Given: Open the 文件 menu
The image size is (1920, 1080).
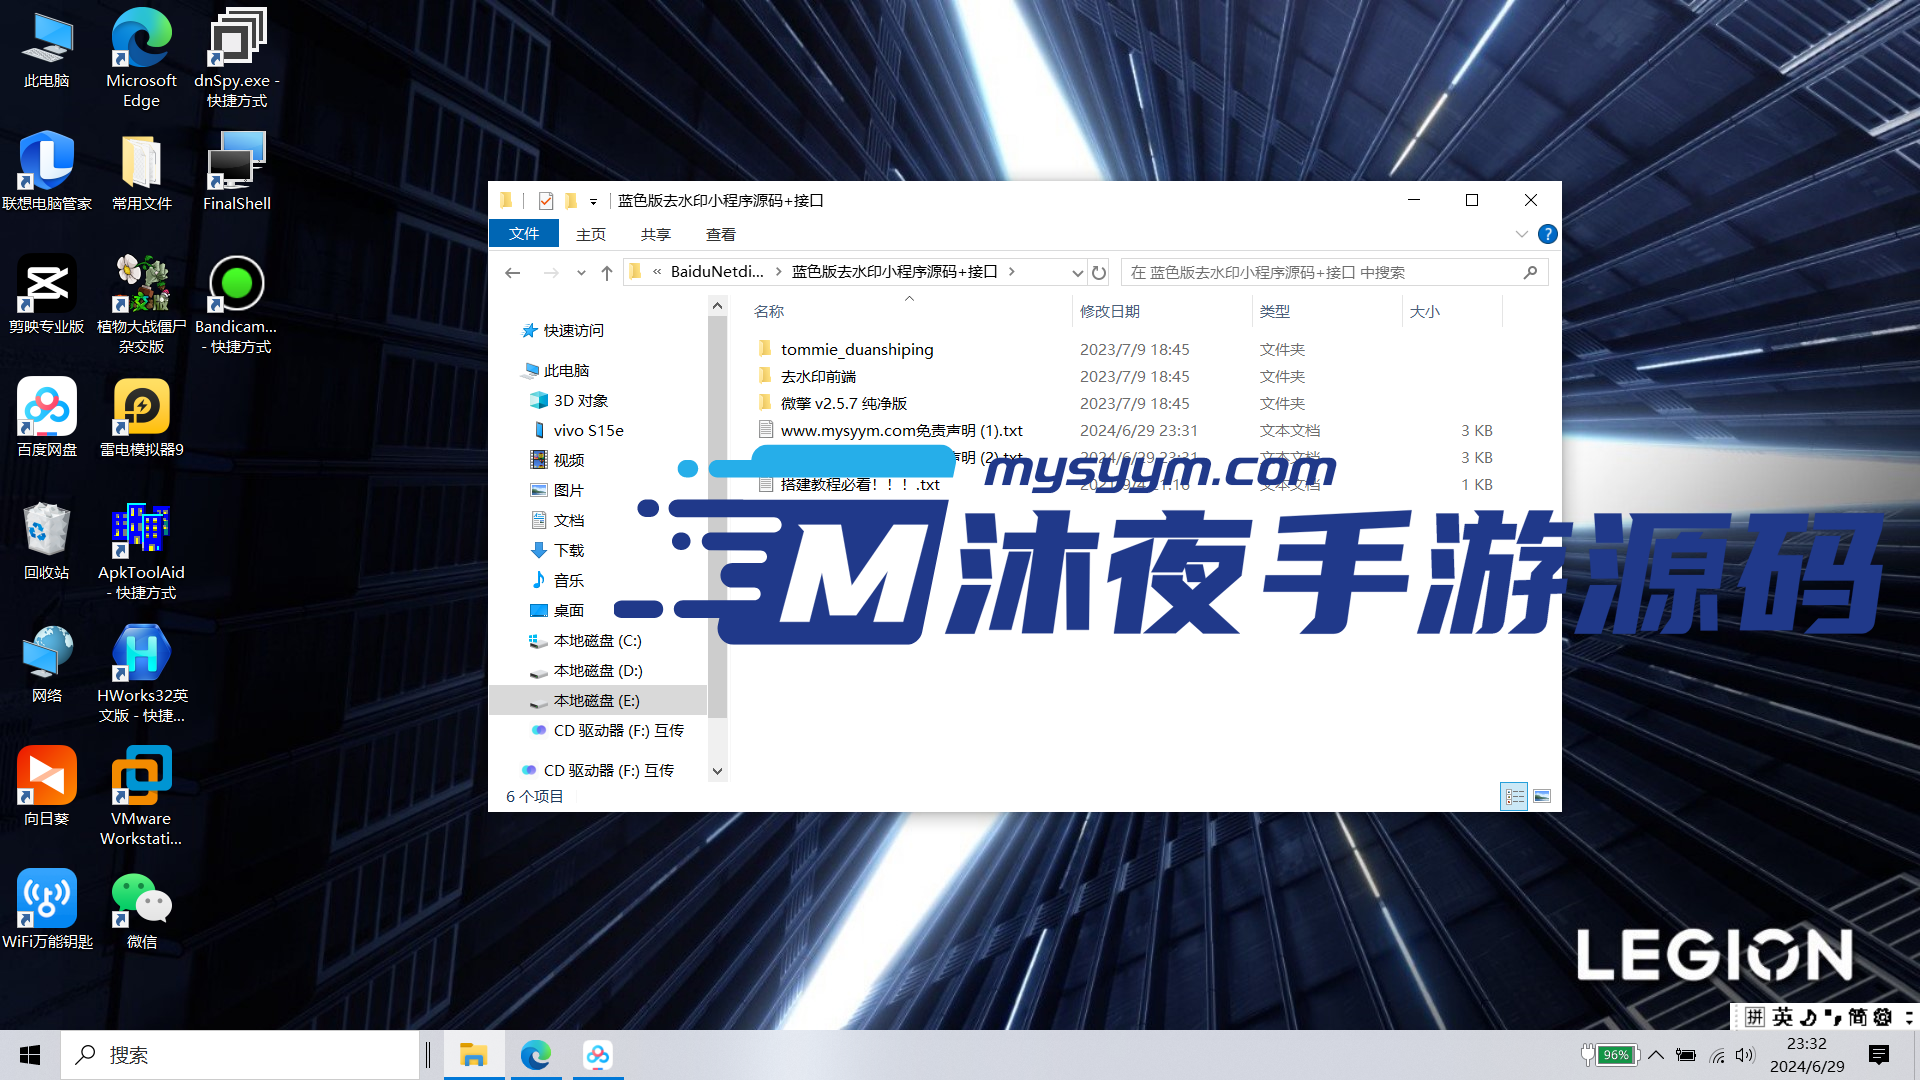Looking at the screenshot, I should [x=524, y=233].
